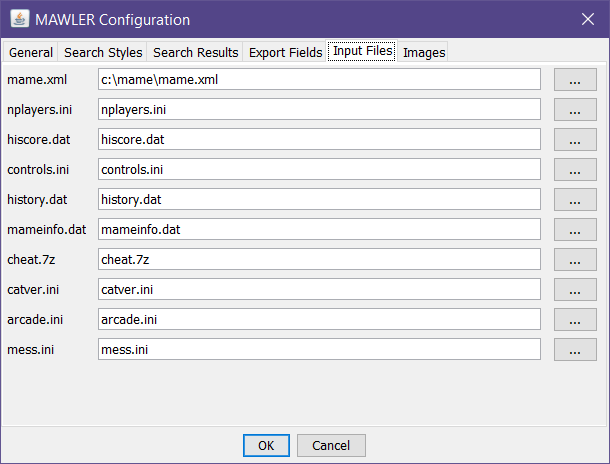This screenshot has width=610, height=464.
Task: Open the Search Styles tab
Action: (104, 52)
